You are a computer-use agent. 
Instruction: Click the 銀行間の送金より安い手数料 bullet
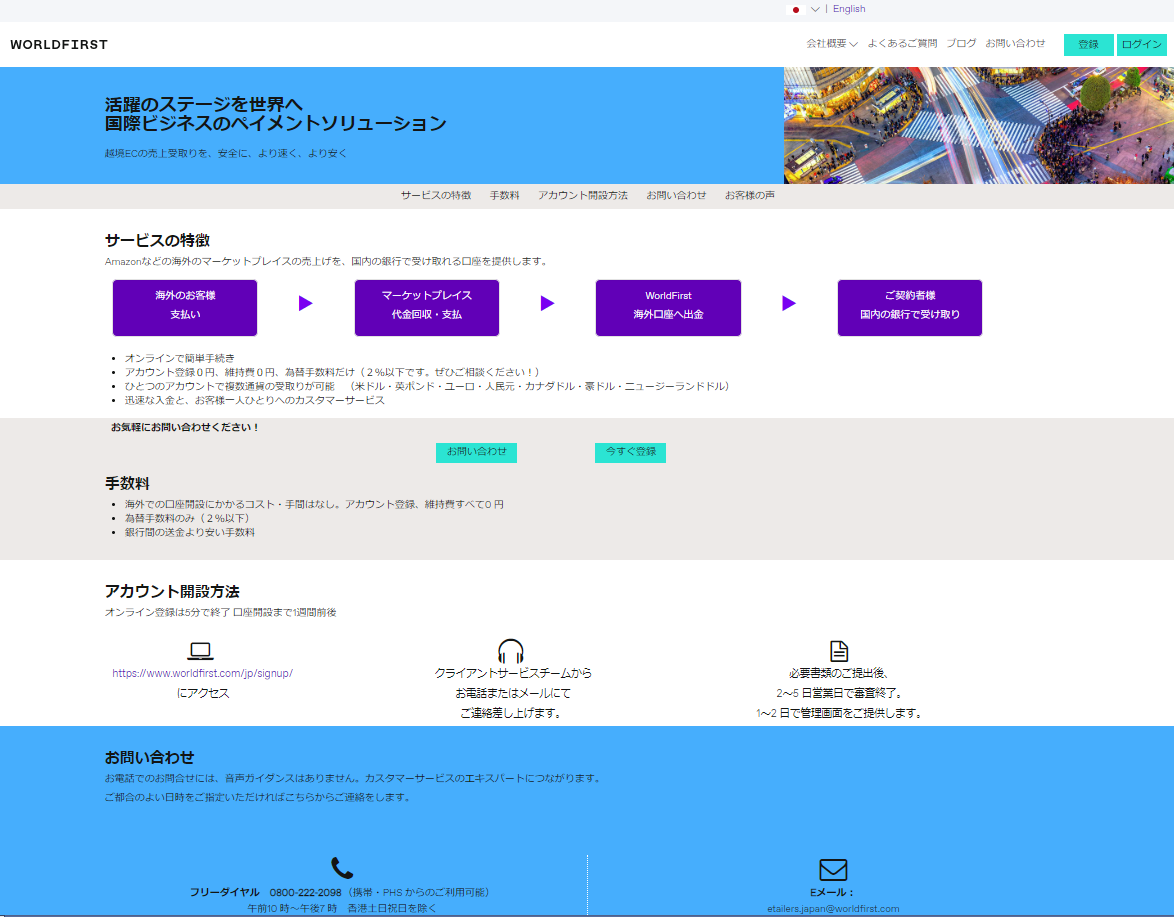click(x=189, y=532)
